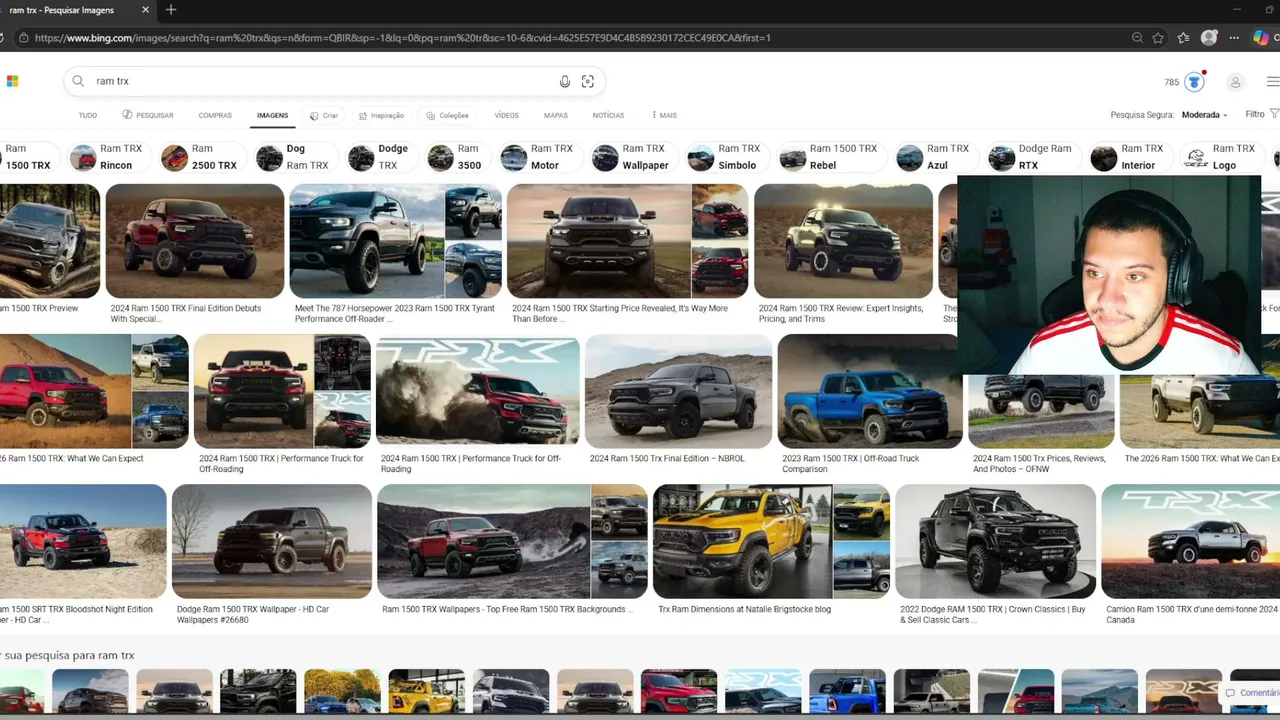Open the Criar image creator pill
The height and width of the screenshot is (720, 1280).
[x=324, y=115]
